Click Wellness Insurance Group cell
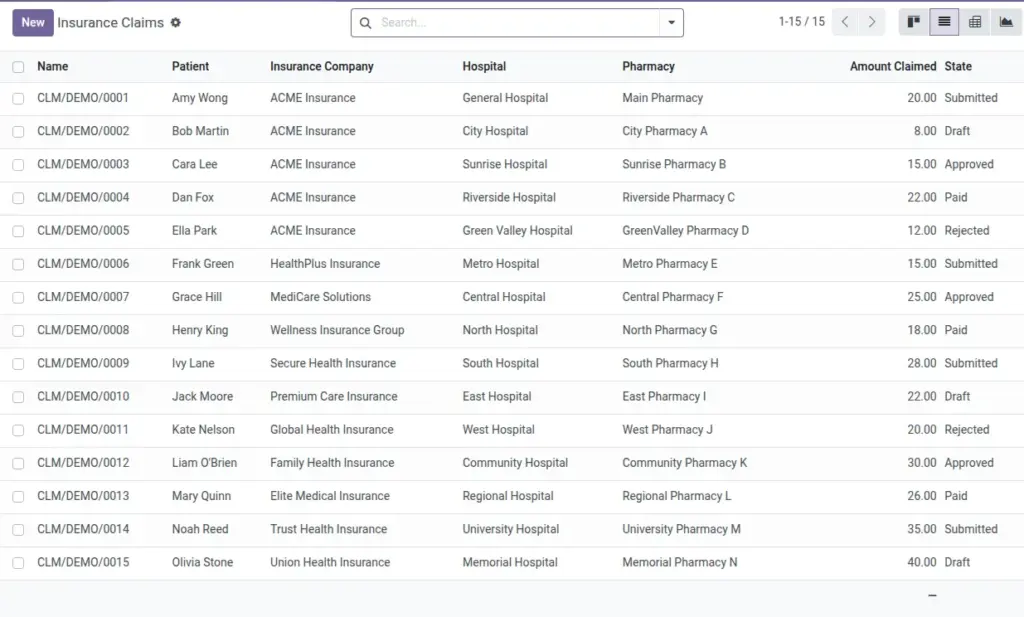Image resolution: width=1024 pixels, height=617 pixels. pos(337,330)
